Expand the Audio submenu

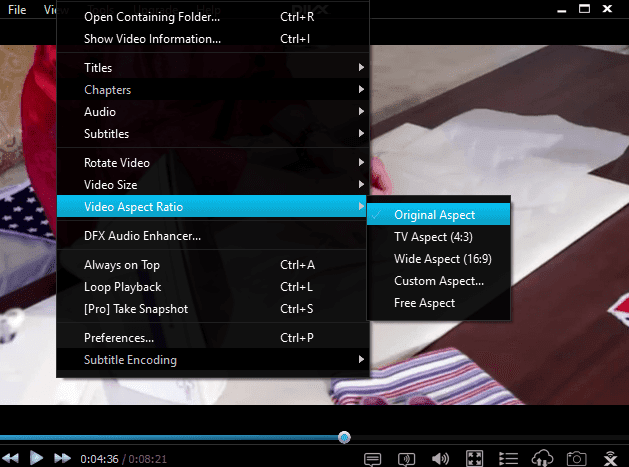[x=213, y=111]
